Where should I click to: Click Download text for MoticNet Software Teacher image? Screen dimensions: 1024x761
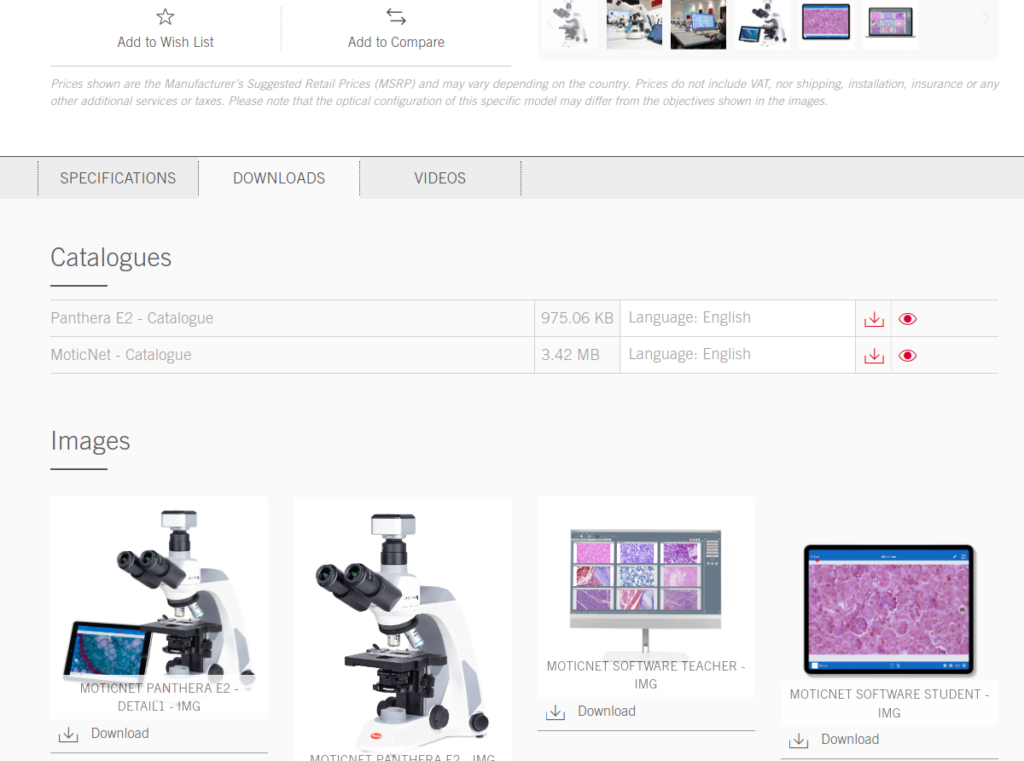click(606, 711)
